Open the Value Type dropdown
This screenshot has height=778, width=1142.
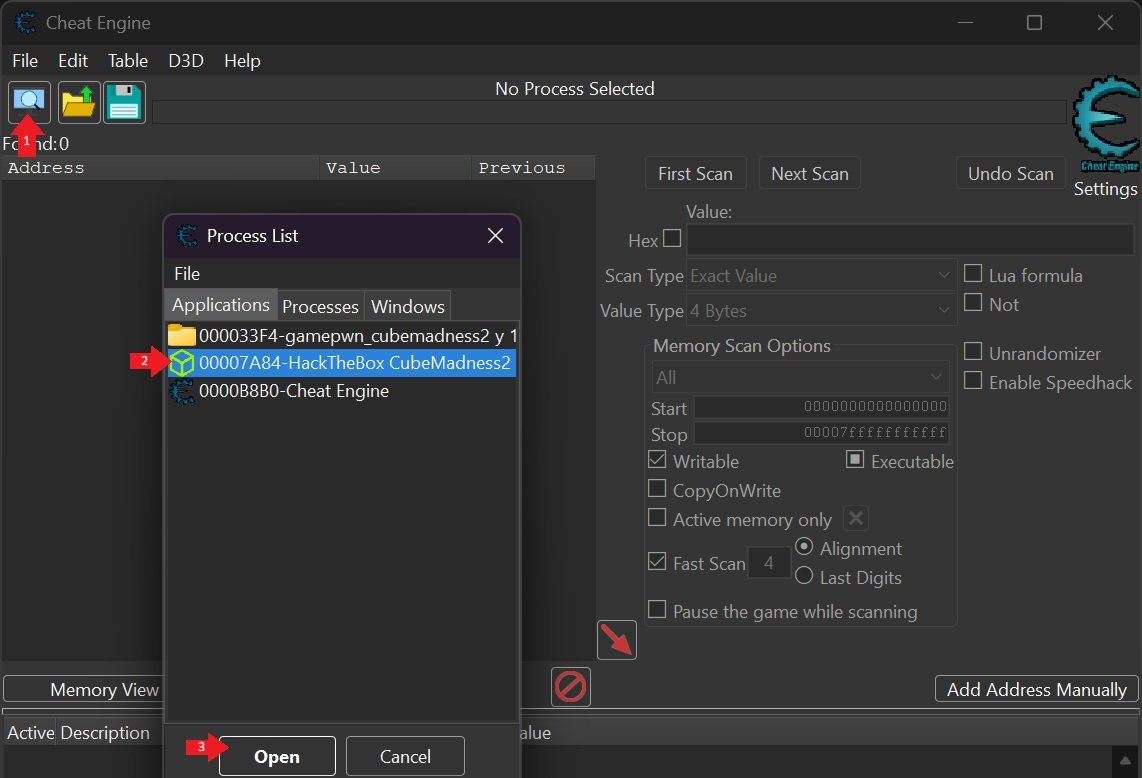pyautogui.click(x=821, y=311)
